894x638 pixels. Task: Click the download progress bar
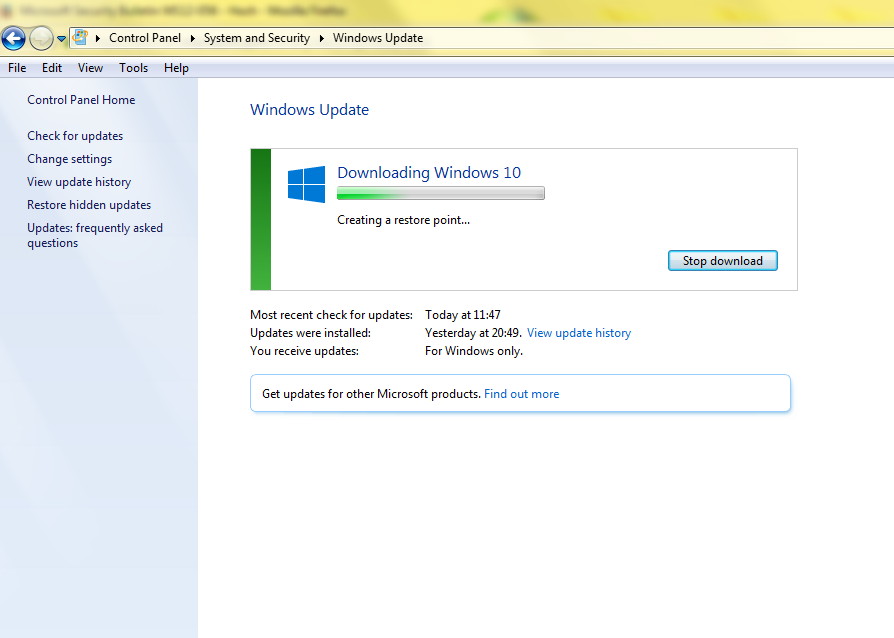[441, 193]
